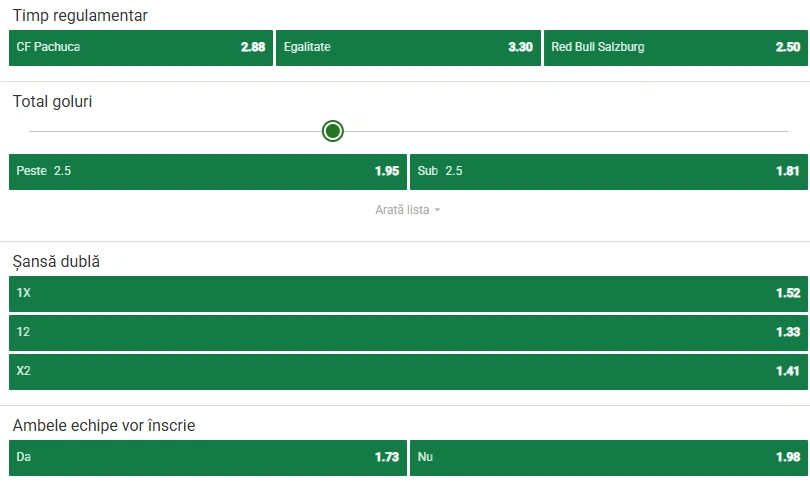
Task: Select the 12 double chance option
Action: pyautogui.click(x=408, y=333)
